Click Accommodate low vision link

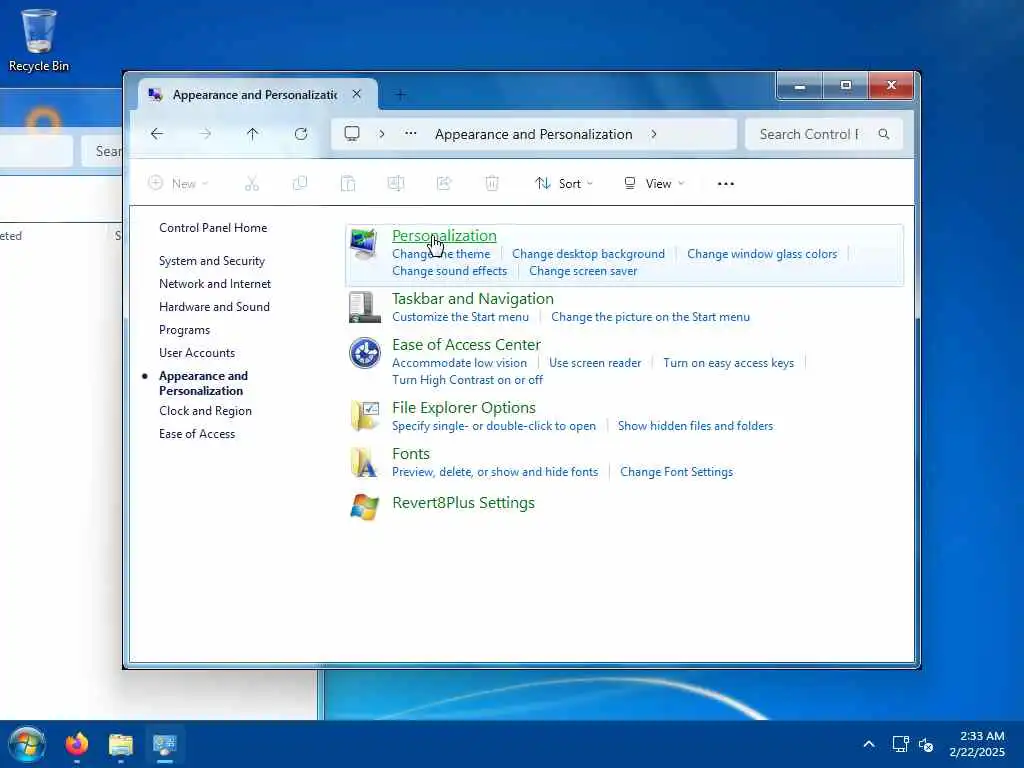pos(459,362)
